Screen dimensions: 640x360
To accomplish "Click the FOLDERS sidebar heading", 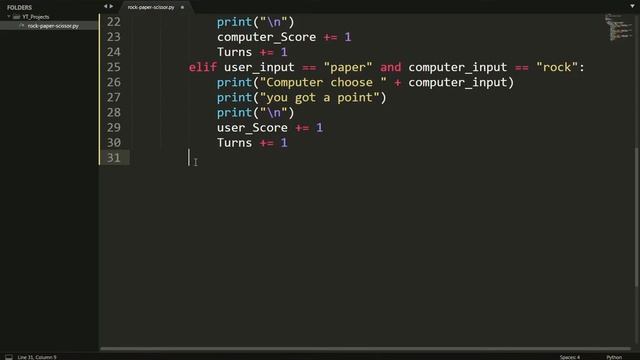I will click(19, 7).
